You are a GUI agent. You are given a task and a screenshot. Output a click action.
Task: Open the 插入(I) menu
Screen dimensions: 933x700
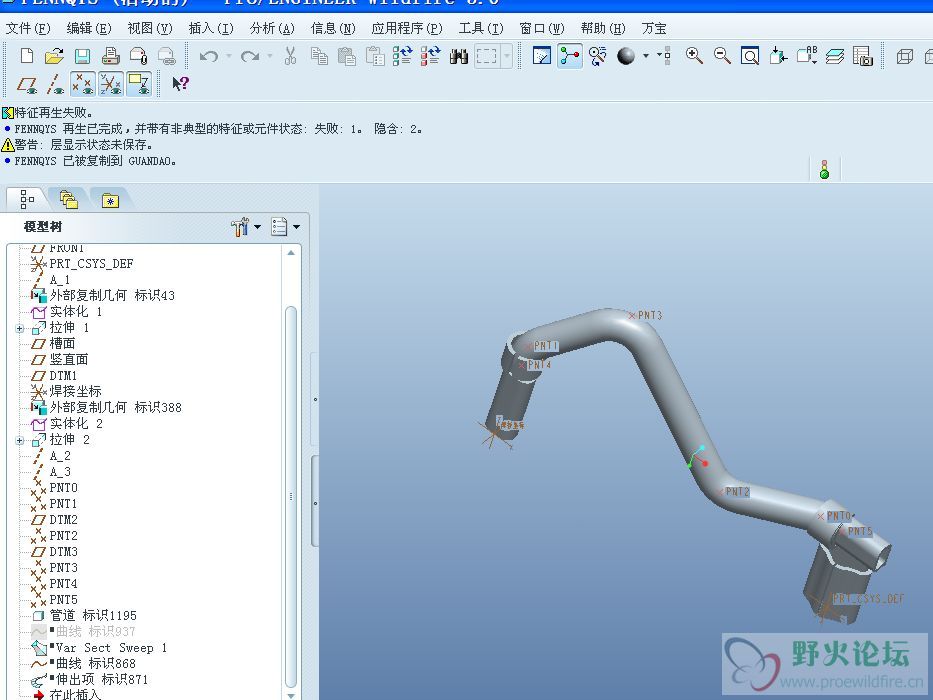(211, 28)
